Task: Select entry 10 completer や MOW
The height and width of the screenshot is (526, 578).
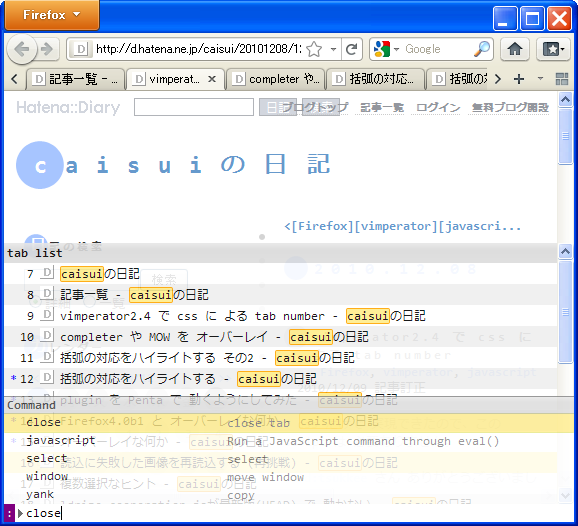Action: (281, 337)
